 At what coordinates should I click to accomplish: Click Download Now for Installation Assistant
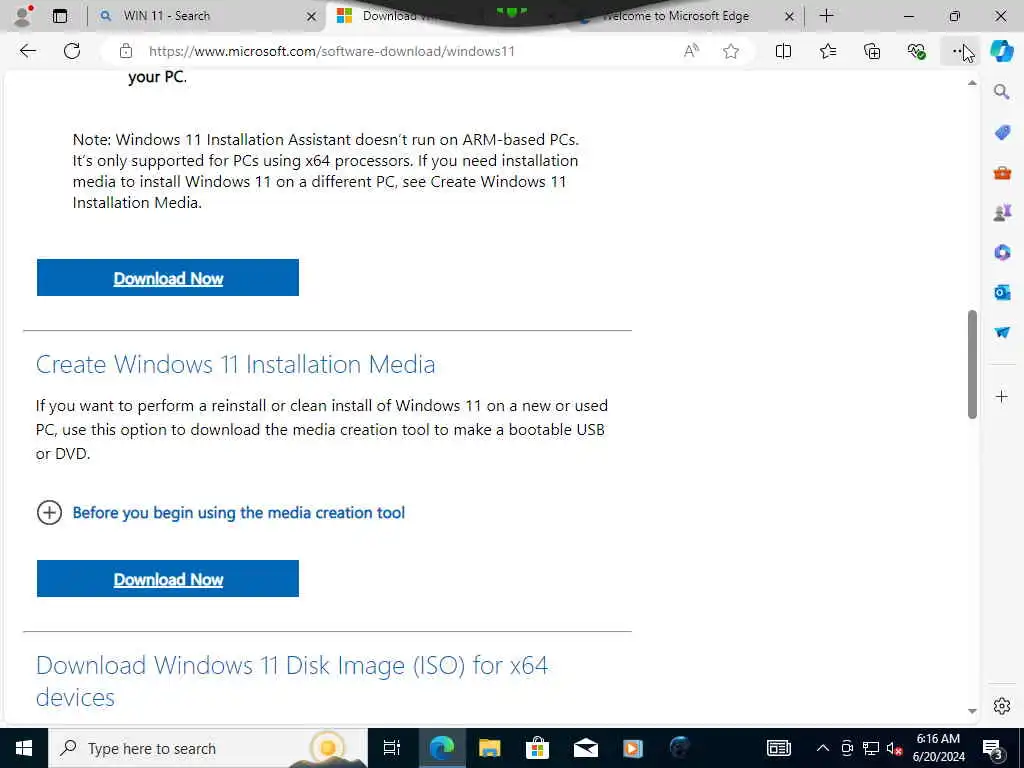coord(168,278)
